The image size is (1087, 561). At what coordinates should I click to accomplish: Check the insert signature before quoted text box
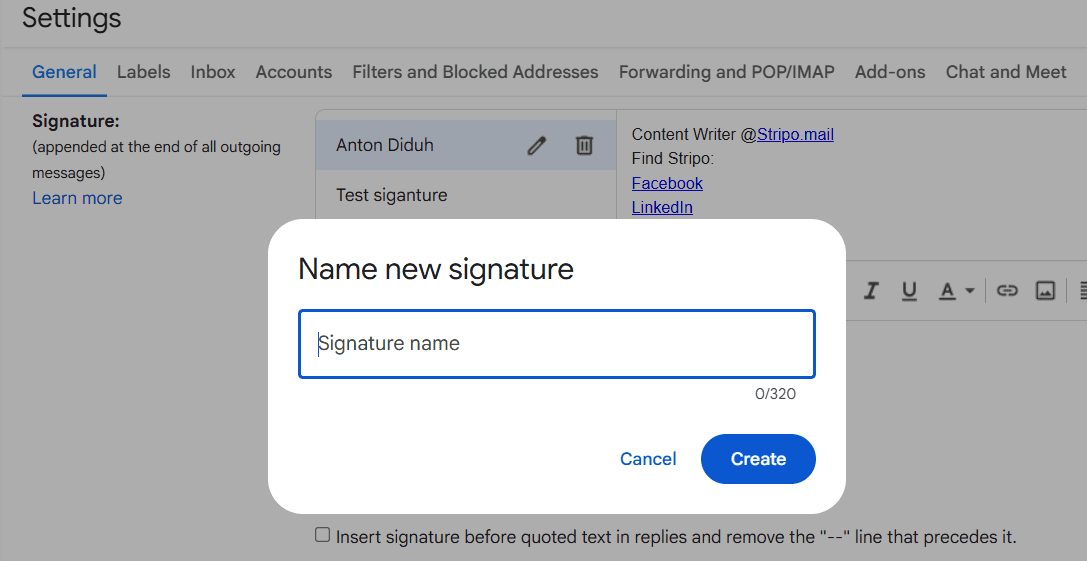[322, 535]
